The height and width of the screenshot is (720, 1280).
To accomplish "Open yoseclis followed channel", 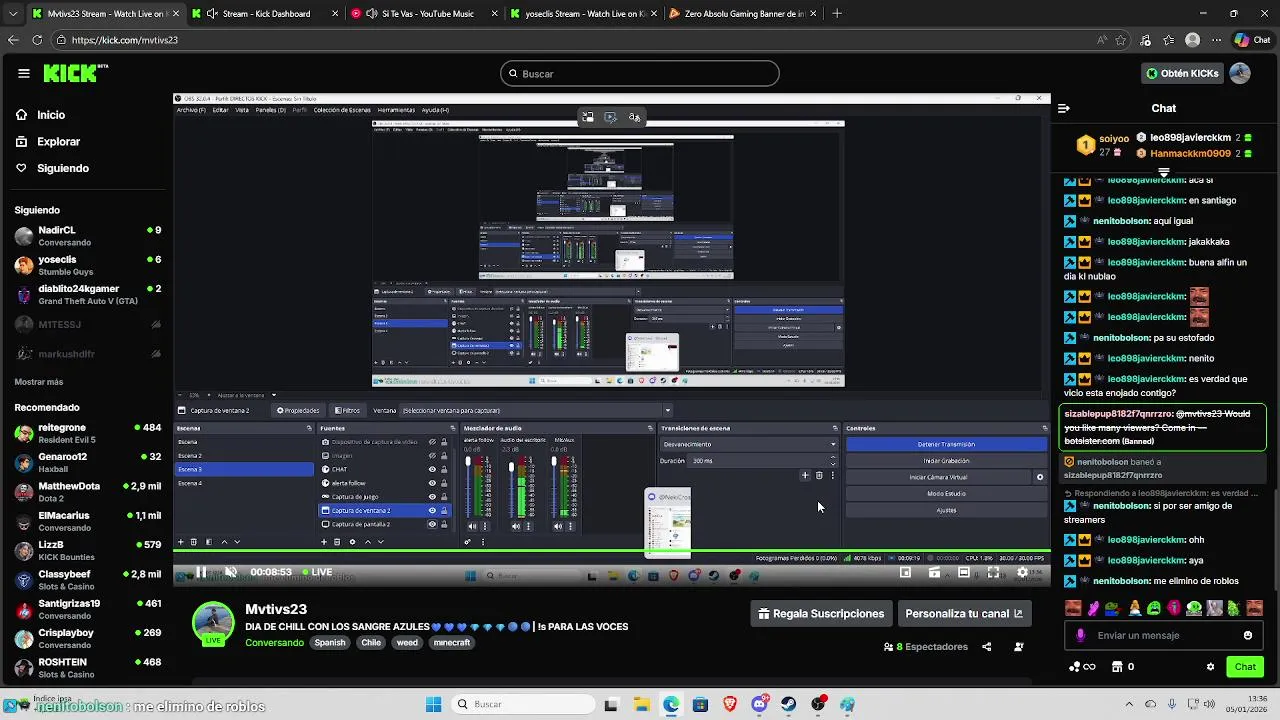I will pos(87,265).
